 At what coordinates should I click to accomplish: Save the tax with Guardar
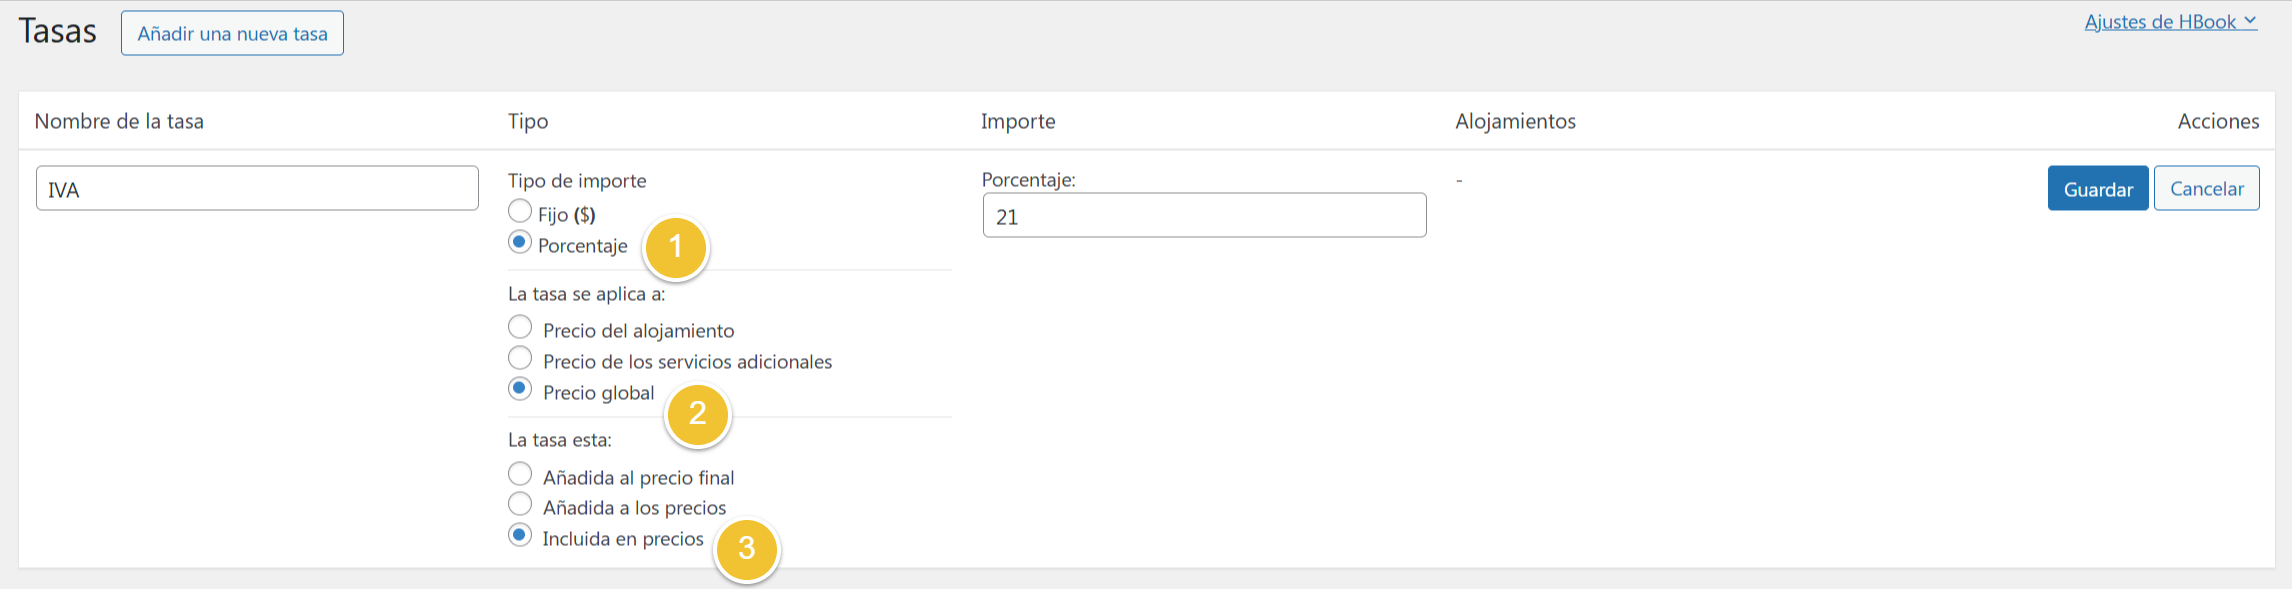point(2098,188)
